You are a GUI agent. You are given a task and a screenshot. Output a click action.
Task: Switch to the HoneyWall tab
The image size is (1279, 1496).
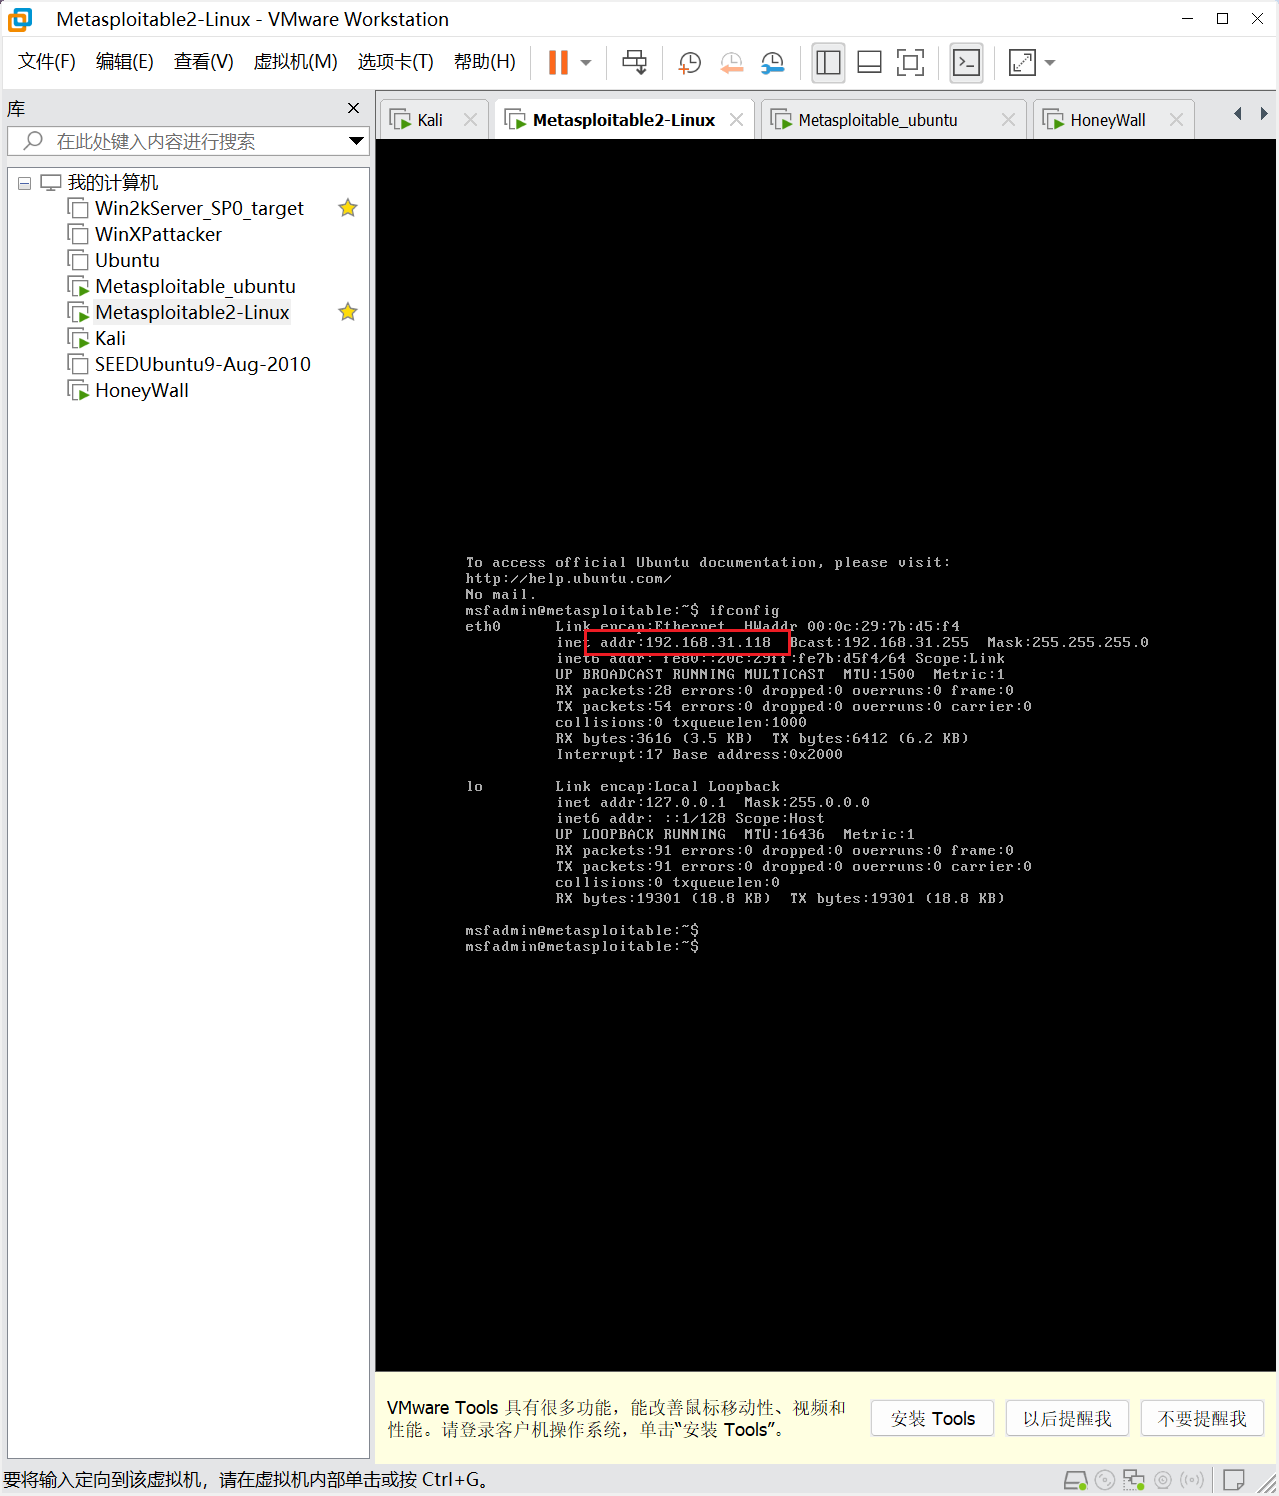(1108, 120)
